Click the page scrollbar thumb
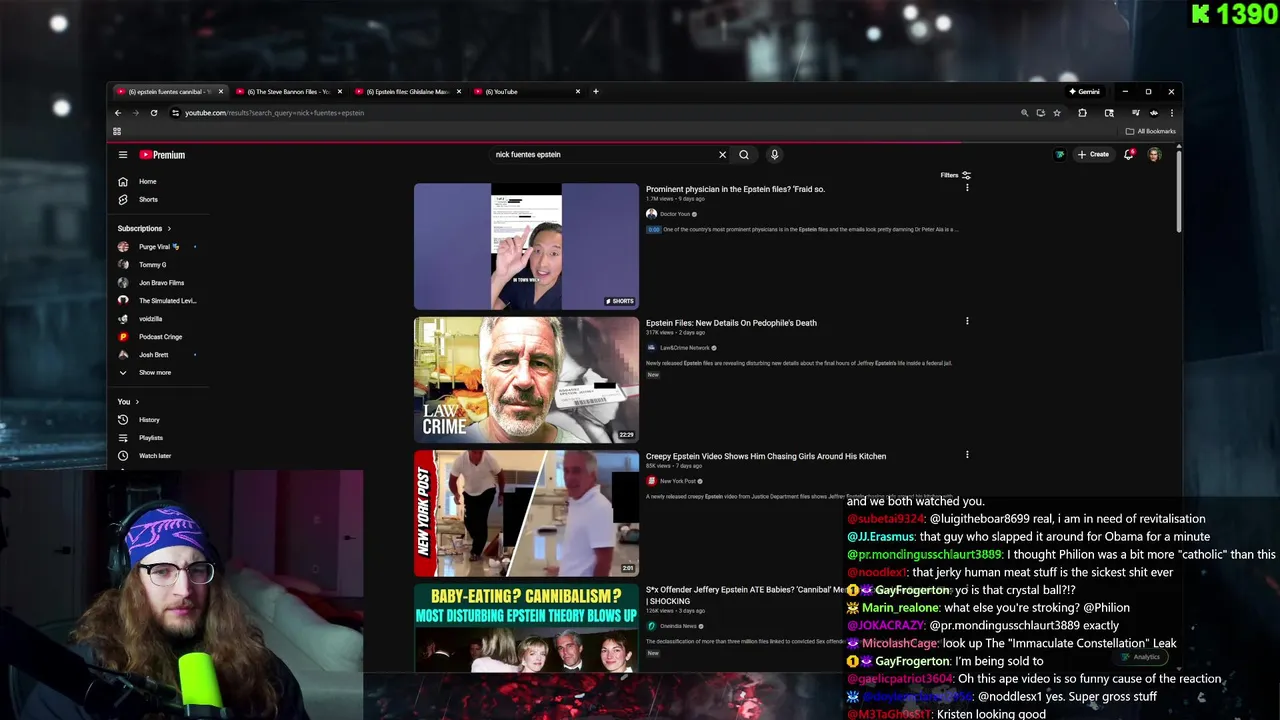 (x=1179, y=190)
